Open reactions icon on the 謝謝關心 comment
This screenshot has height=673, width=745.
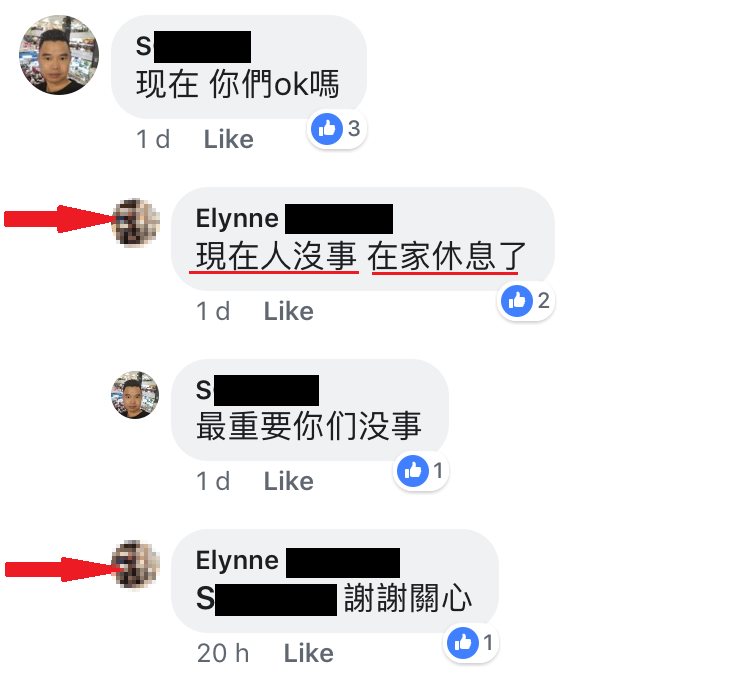pos(463,643)
